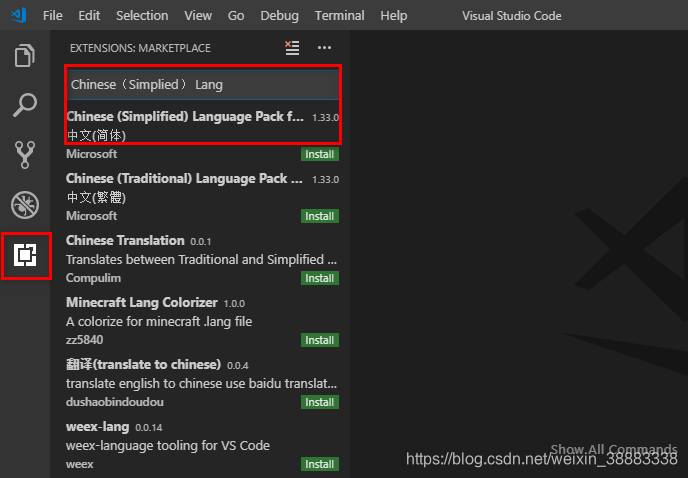
Task: Install Chinese (Simplified) Language Pack
Action: tap(320, 154)
